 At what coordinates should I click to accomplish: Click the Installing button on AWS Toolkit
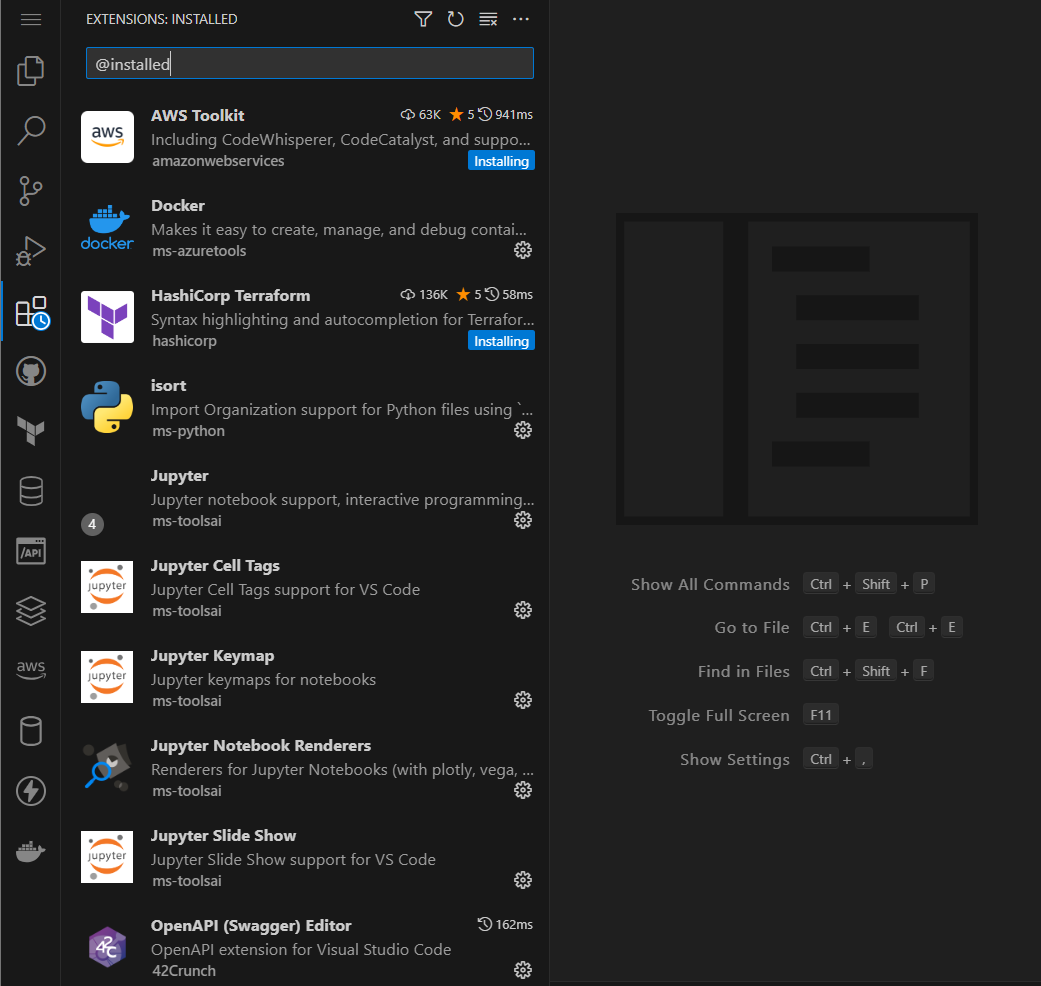click(501, 160)
